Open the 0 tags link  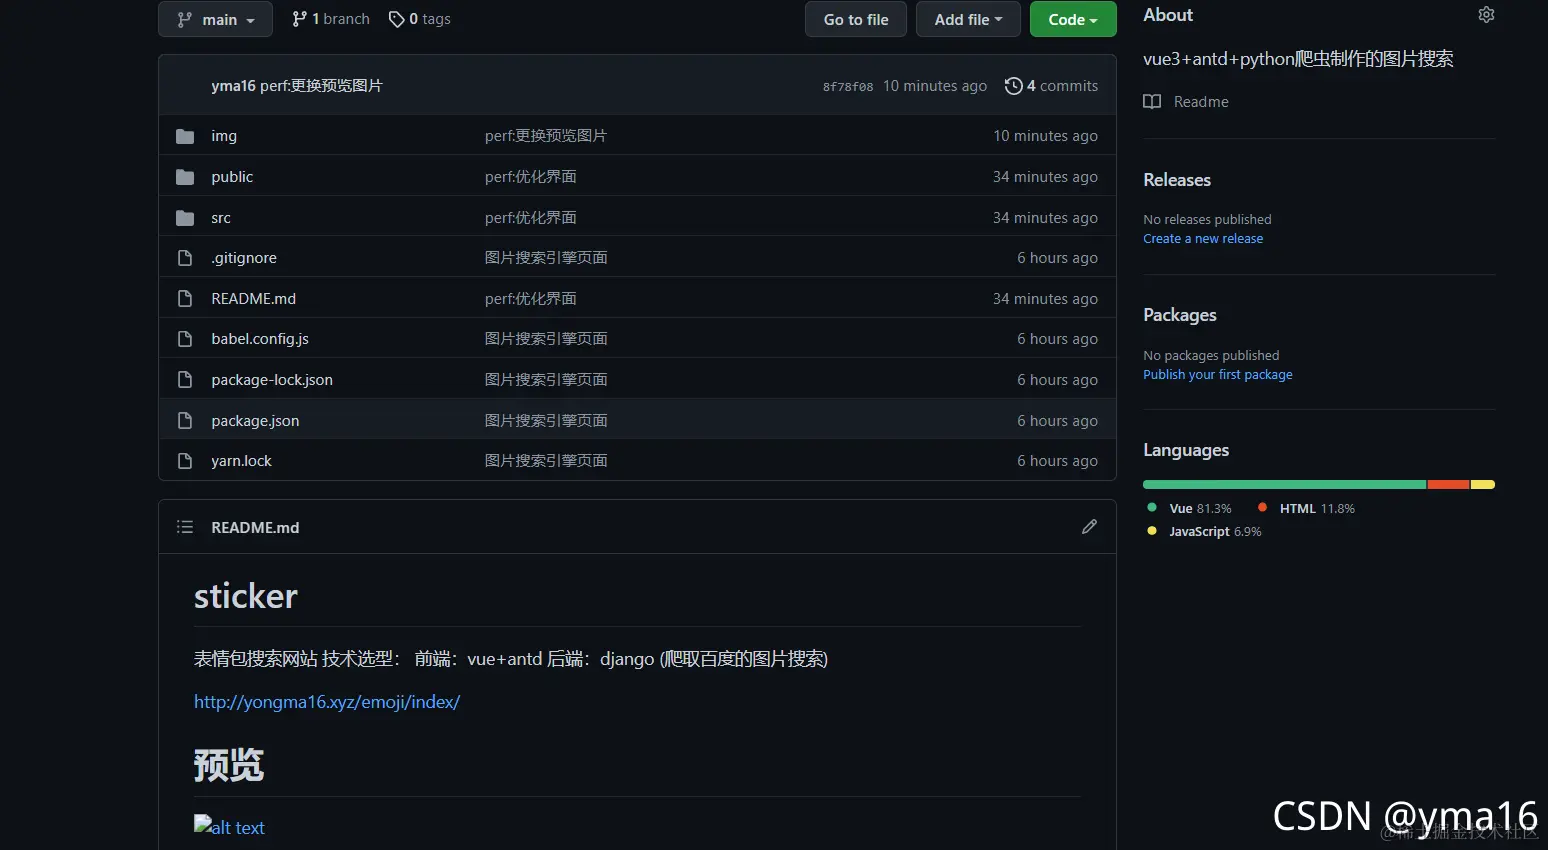click(x=420, y=19)
